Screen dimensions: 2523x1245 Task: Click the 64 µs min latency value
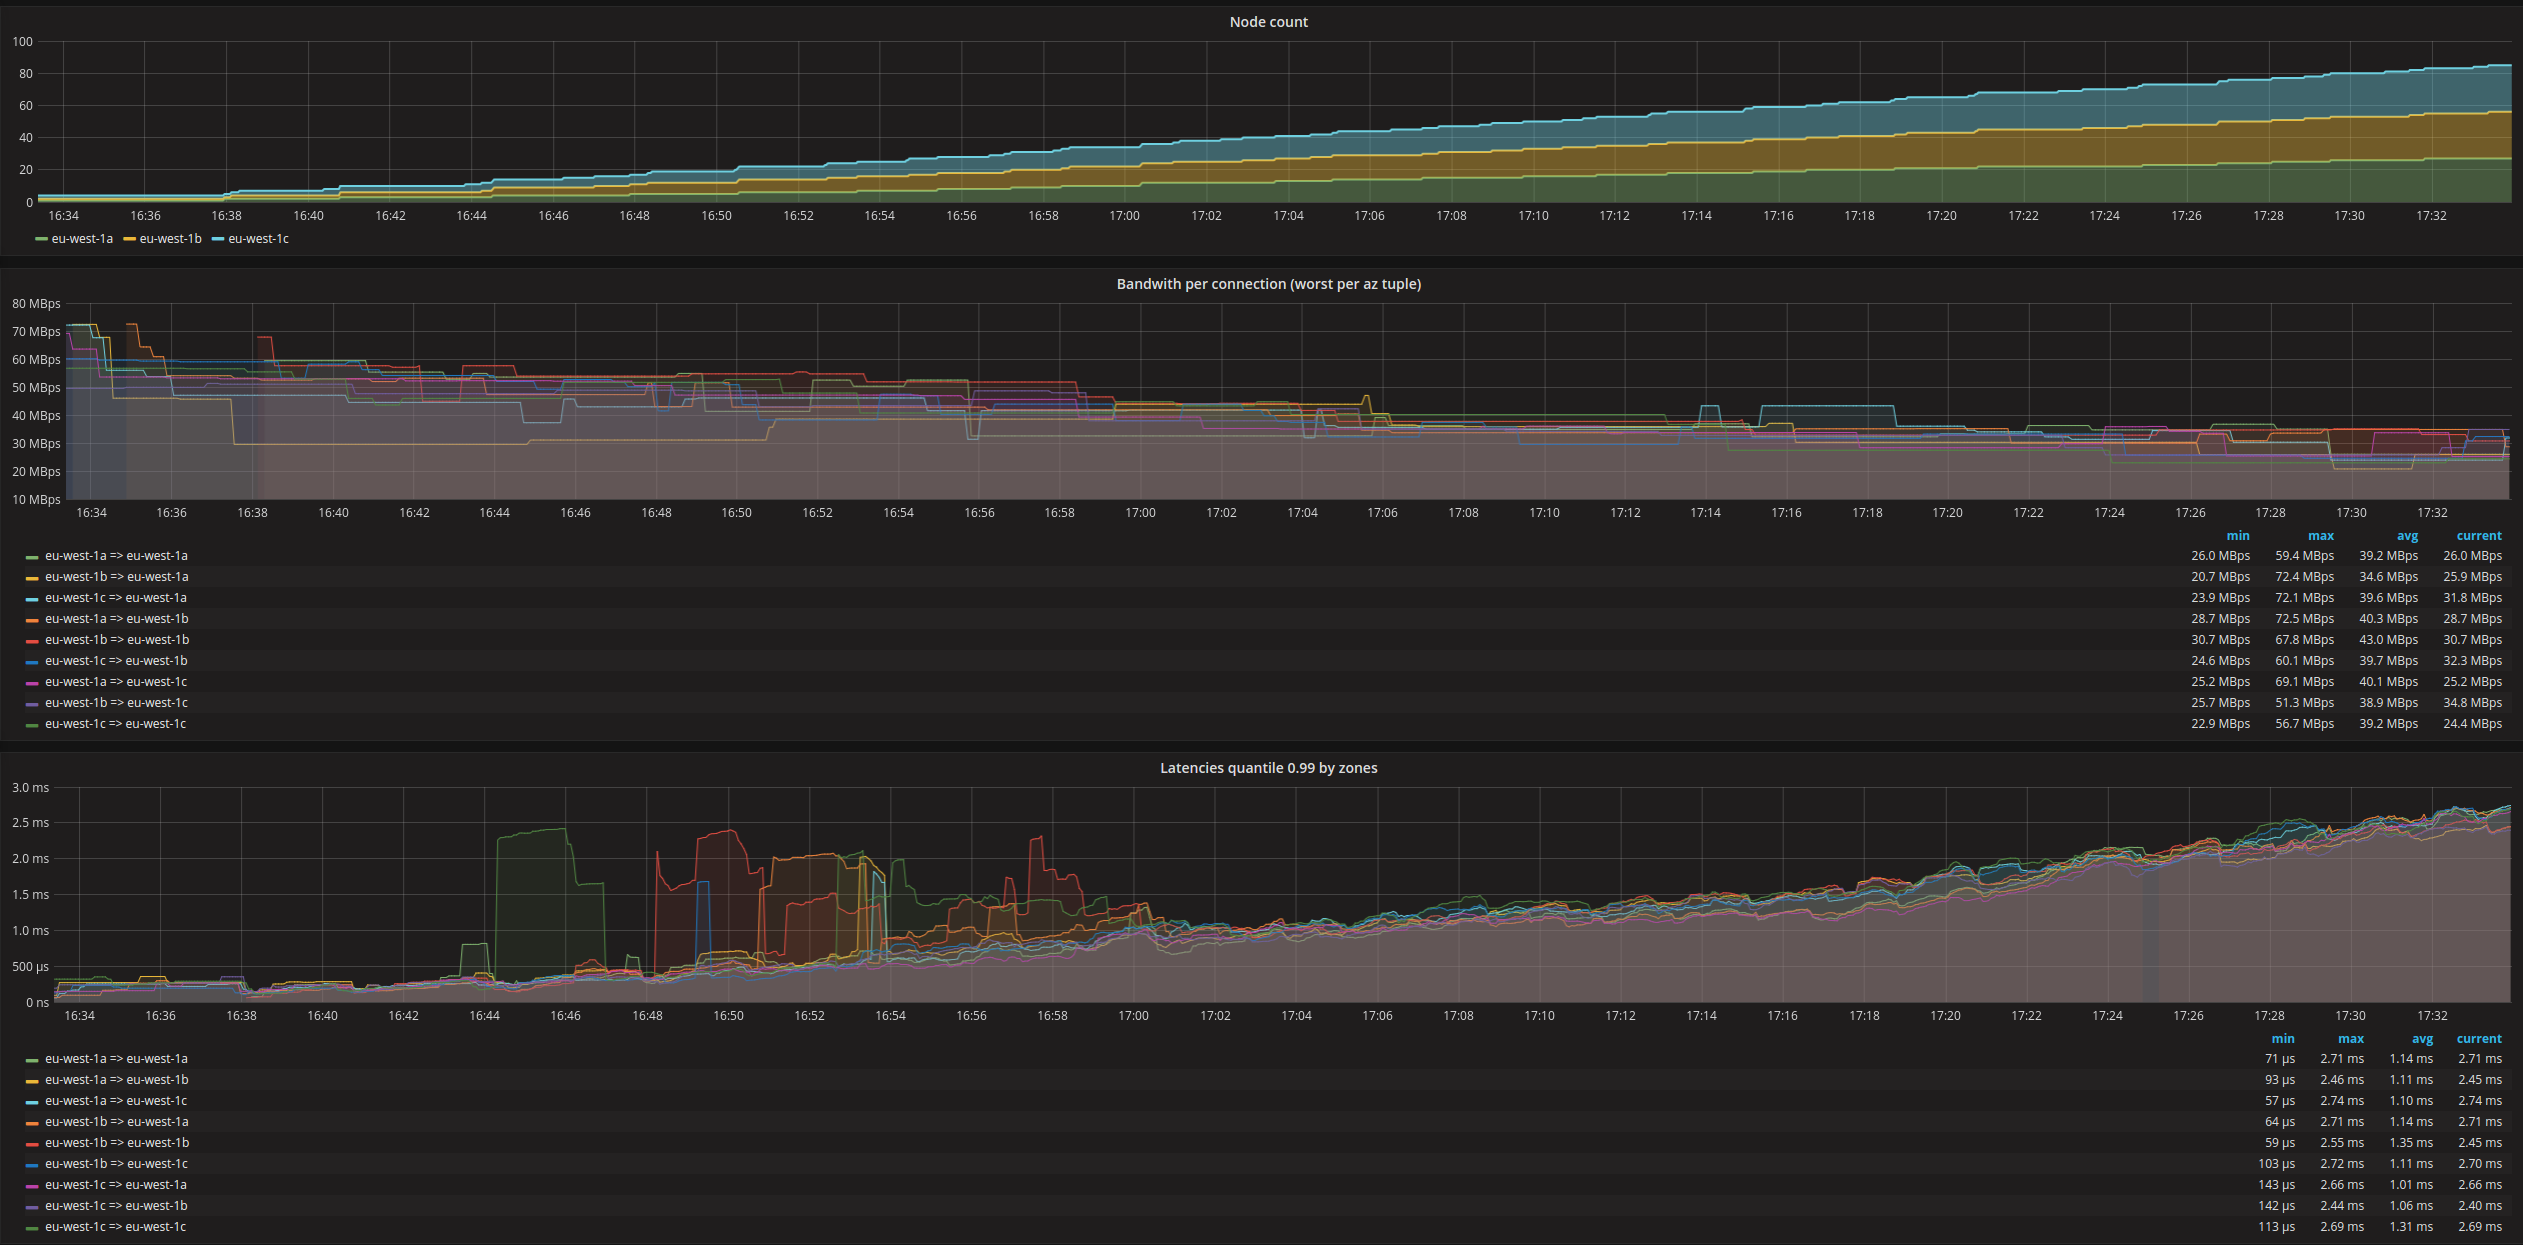[x=2280, y=1122]
